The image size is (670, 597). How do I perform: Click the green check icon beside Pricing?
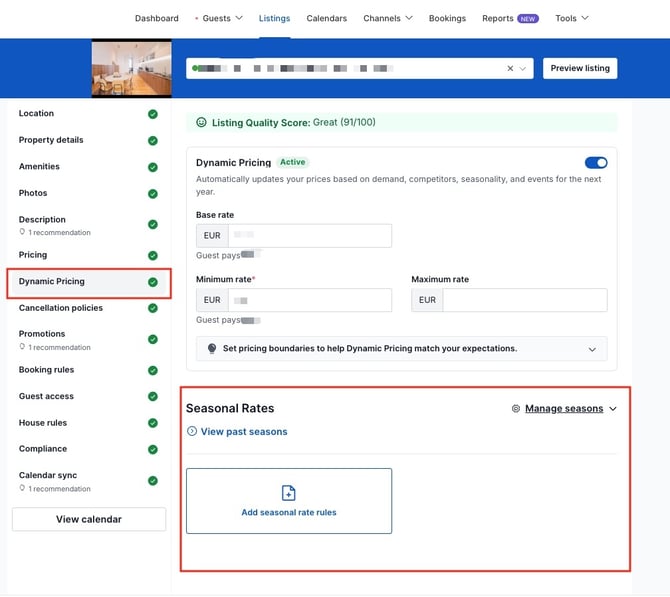153,256
